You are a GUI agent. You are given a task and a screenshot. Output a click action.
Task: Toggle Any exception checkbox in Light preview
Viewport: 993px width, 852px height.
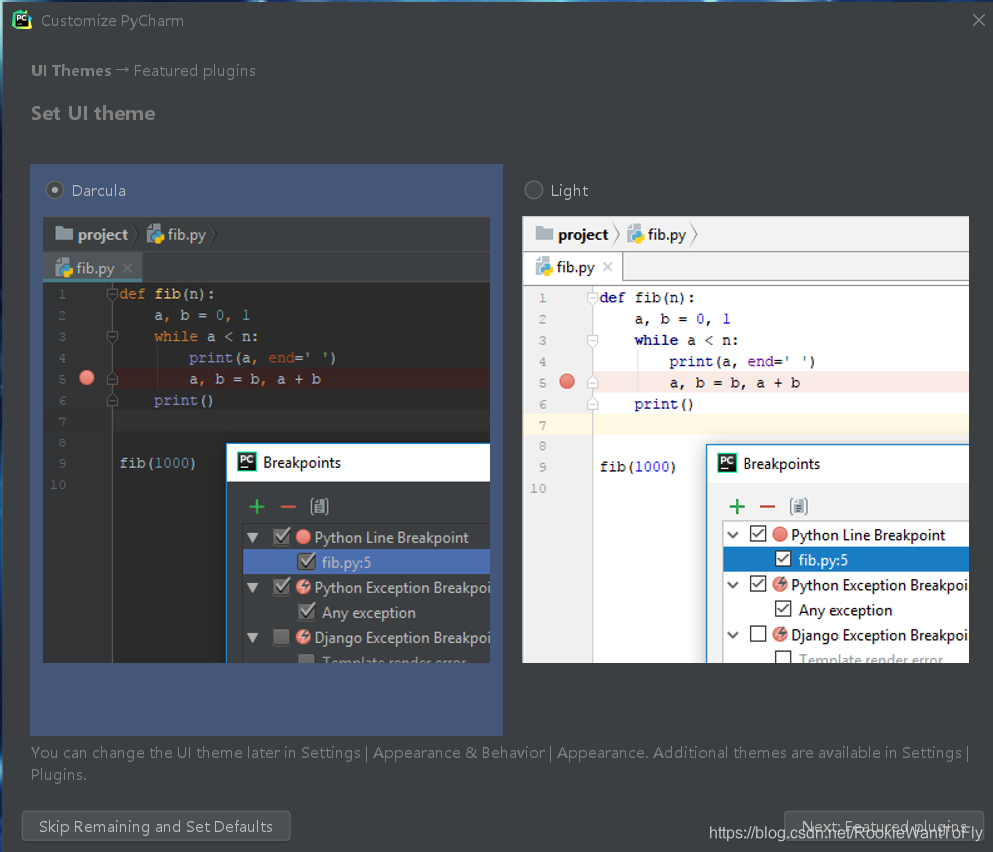click(783, 609)
